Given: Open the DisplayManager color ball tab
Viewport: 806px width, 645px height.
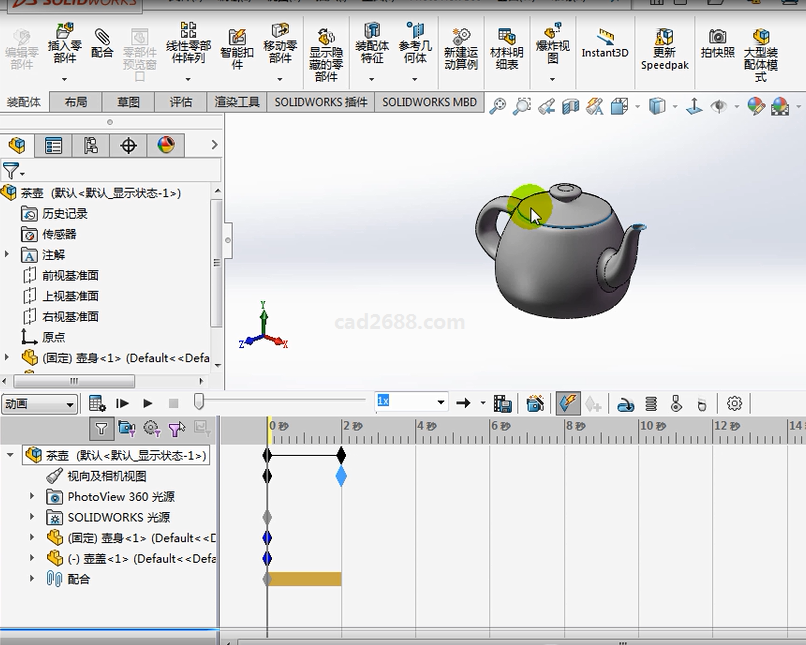Looking at the screenshot, I should tap(166, 146).
